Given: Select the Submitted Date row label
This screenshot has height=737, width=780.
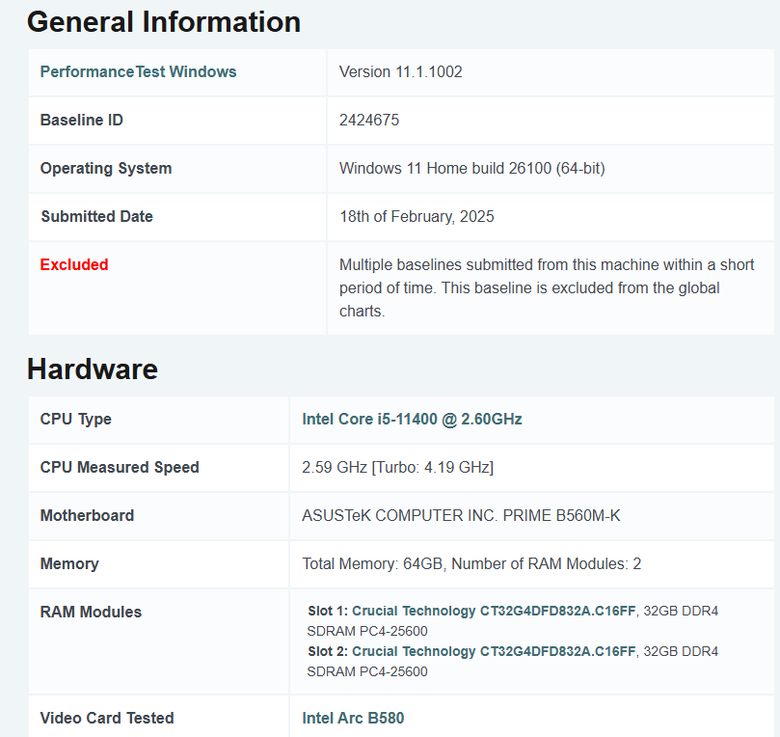Looking at the screenshot, I should click(x=97, y=216).
